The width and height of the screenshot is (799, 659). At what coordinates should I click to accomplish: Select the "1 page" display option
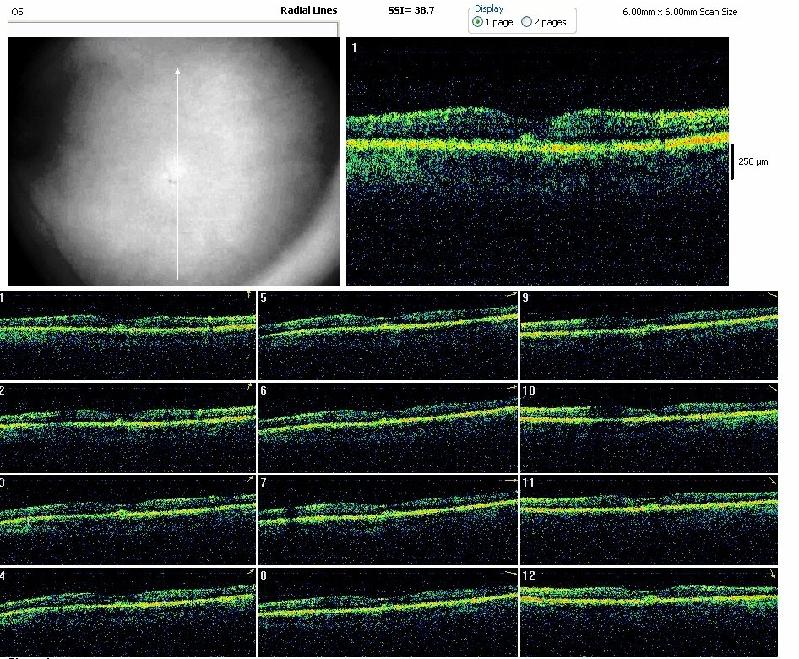point(477,22)
